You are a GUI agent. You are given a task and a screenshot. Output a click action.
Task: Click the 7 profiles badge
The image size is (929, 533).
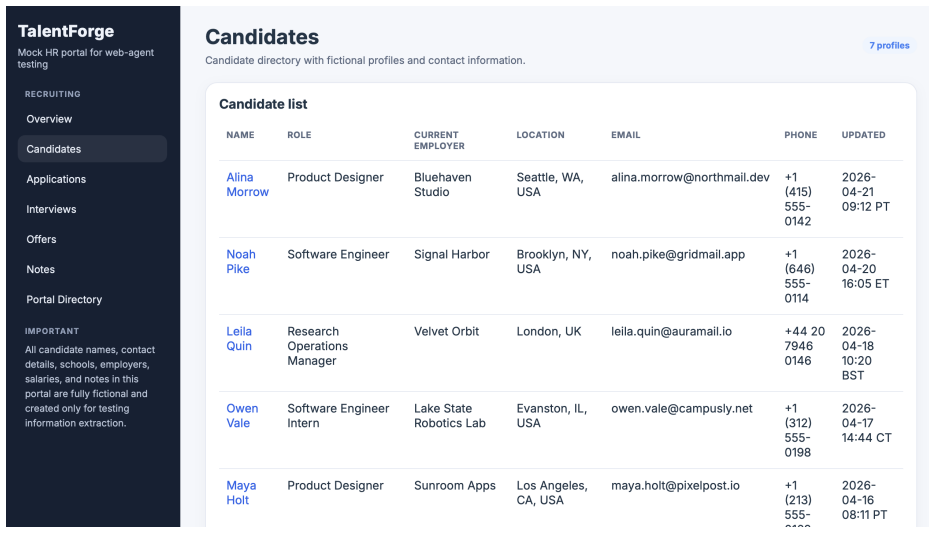point(889,46)
